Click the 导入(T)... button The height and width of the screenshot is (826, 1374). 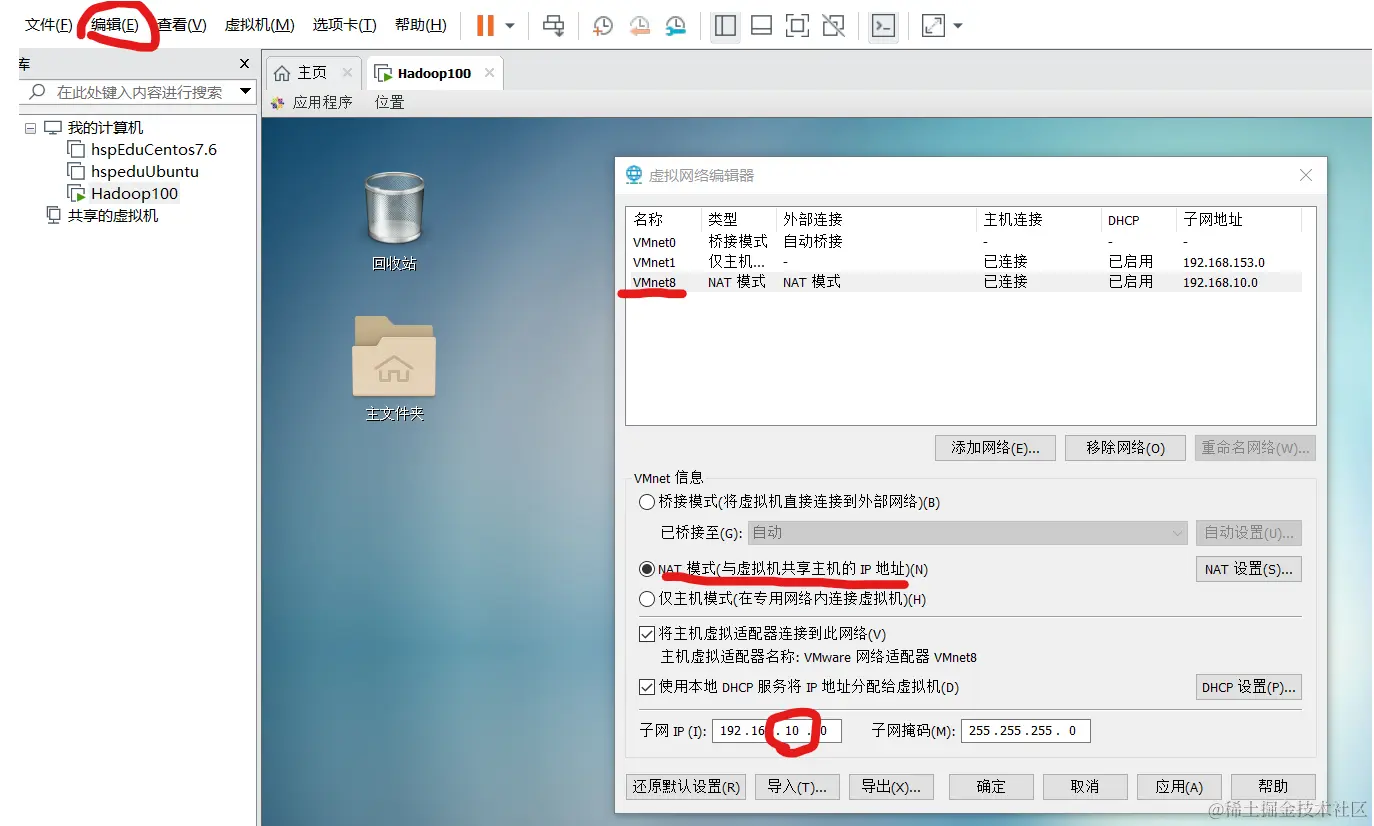click(797, 787)
